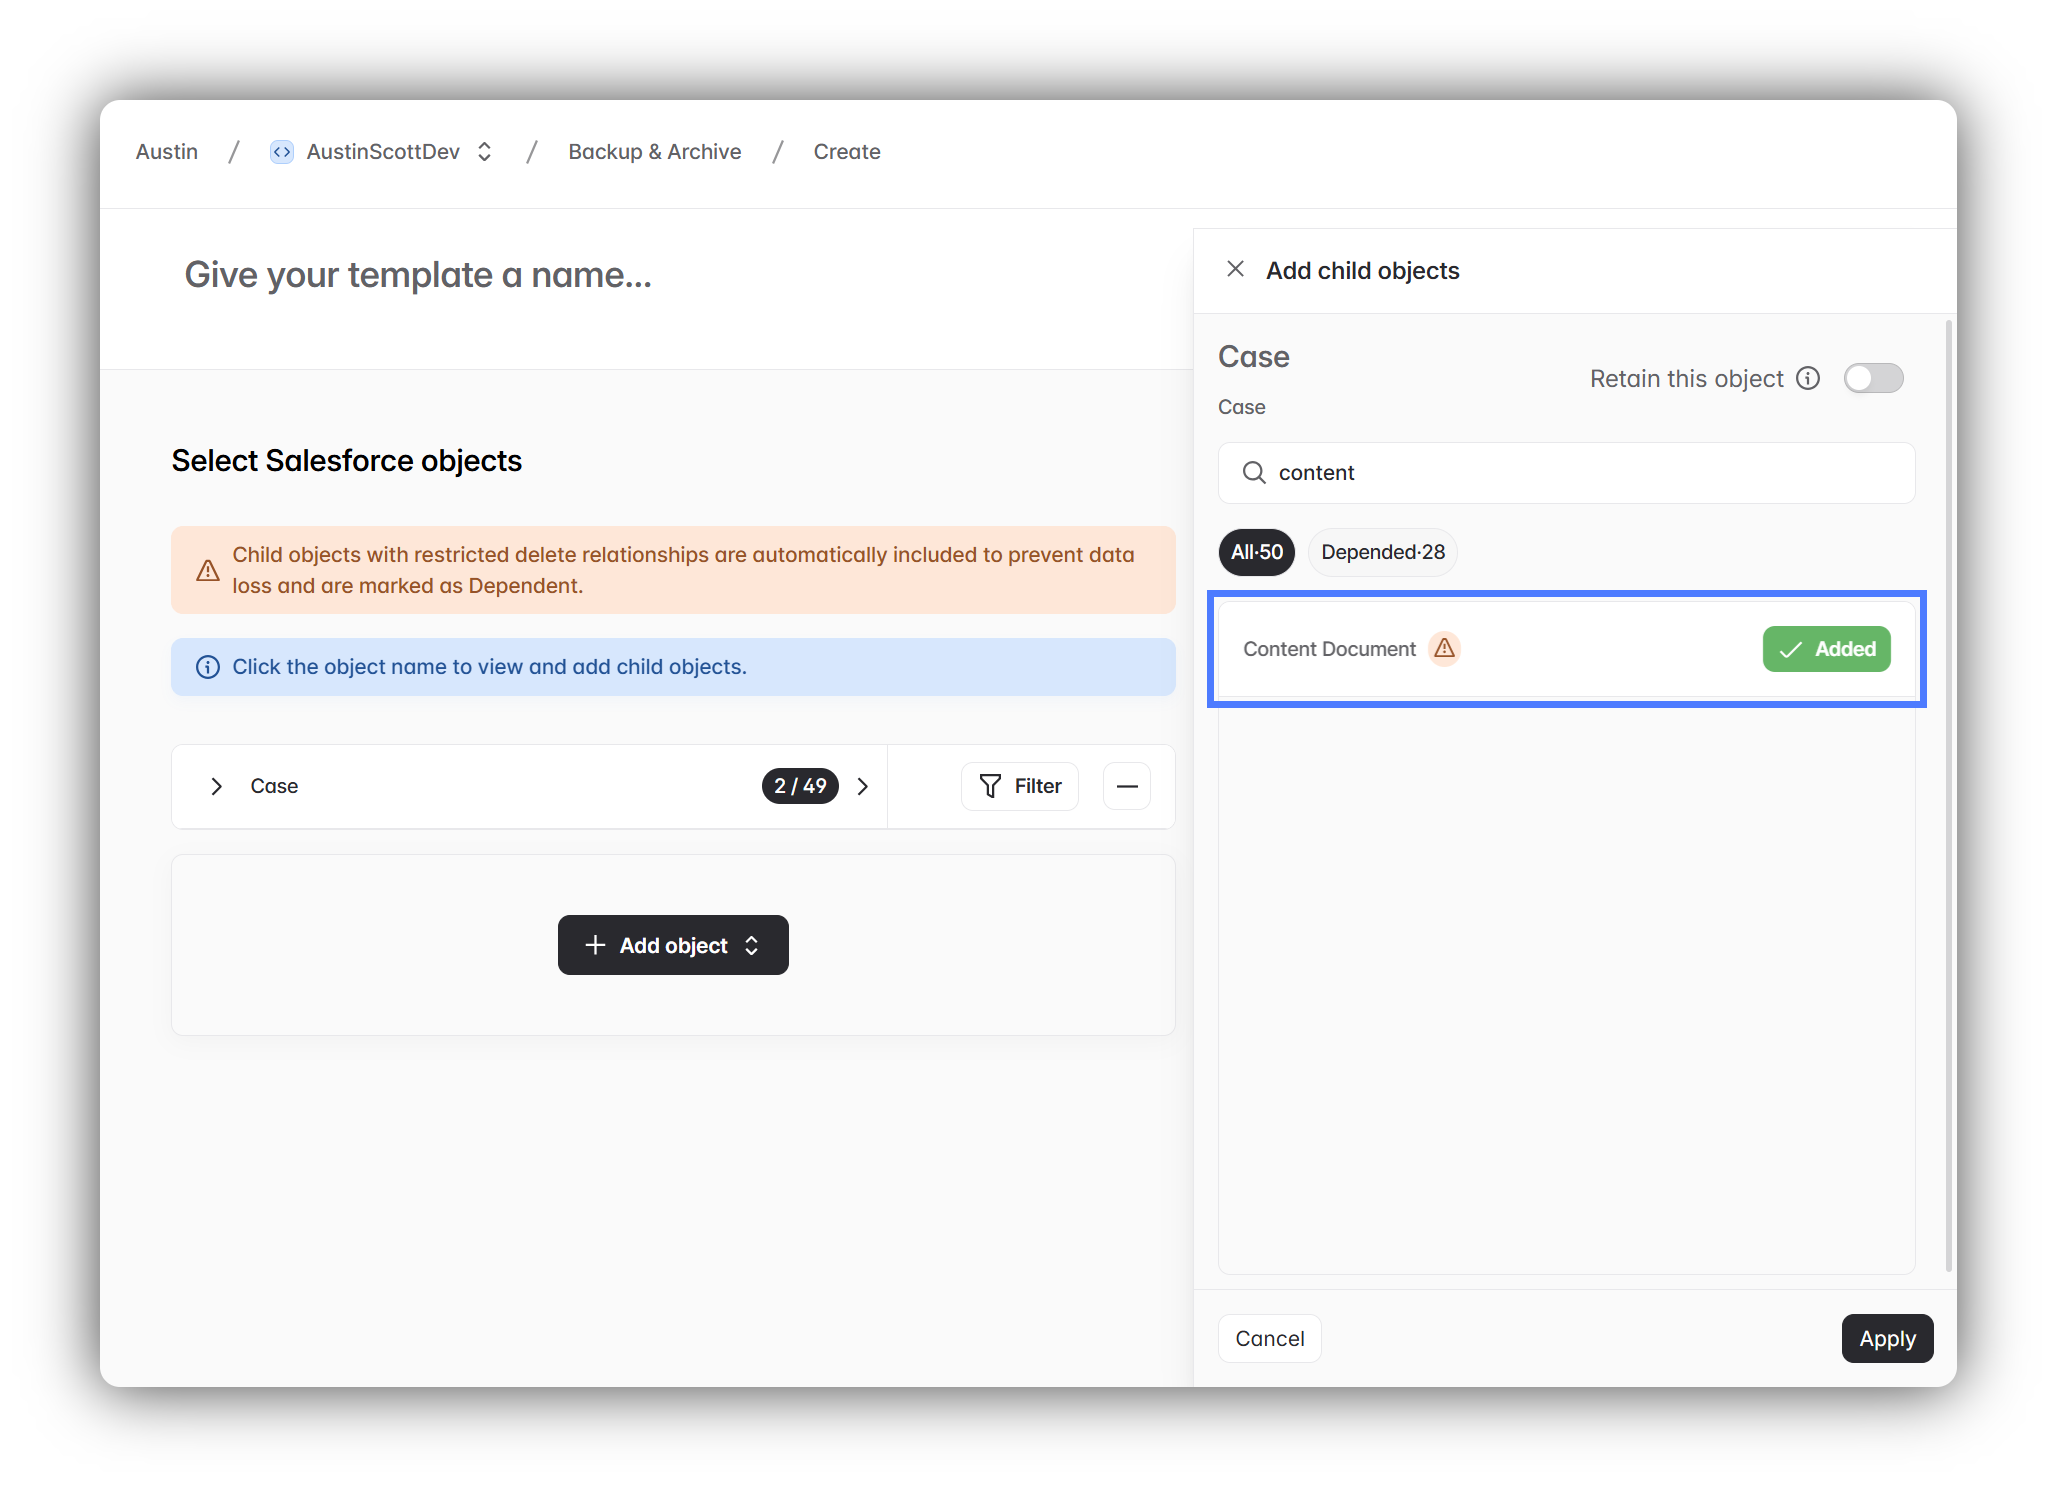Expand the Case object row

tap(216, 786)
